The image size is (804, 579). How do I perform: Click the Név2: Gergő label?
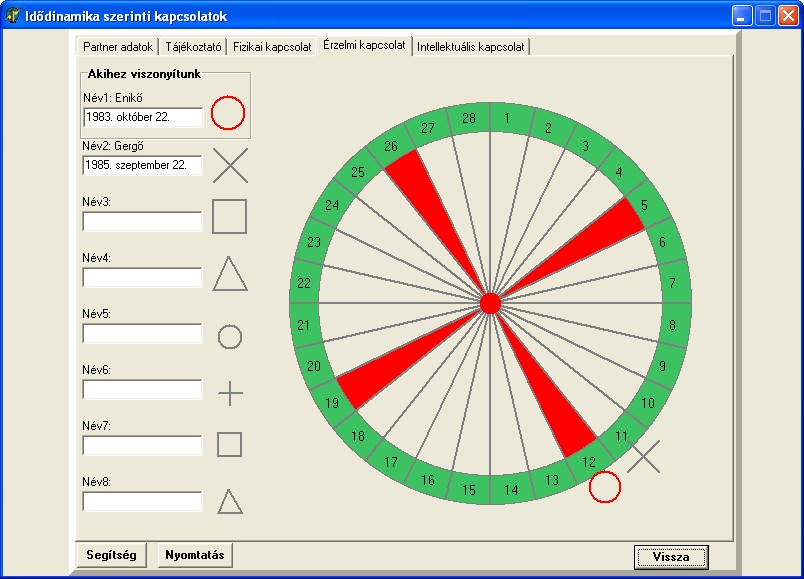(x=113, y=146)
